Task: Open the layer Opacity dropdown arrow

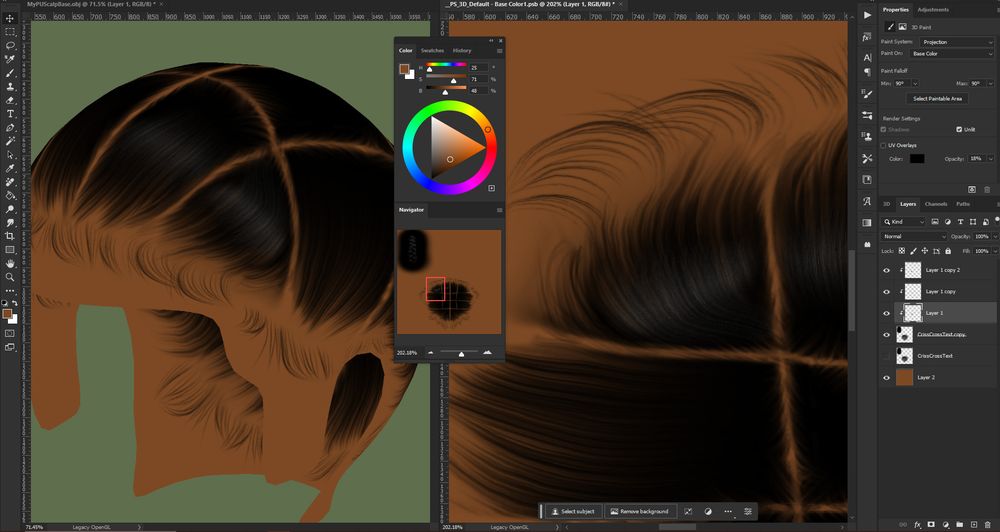Action: pos(994,237)
